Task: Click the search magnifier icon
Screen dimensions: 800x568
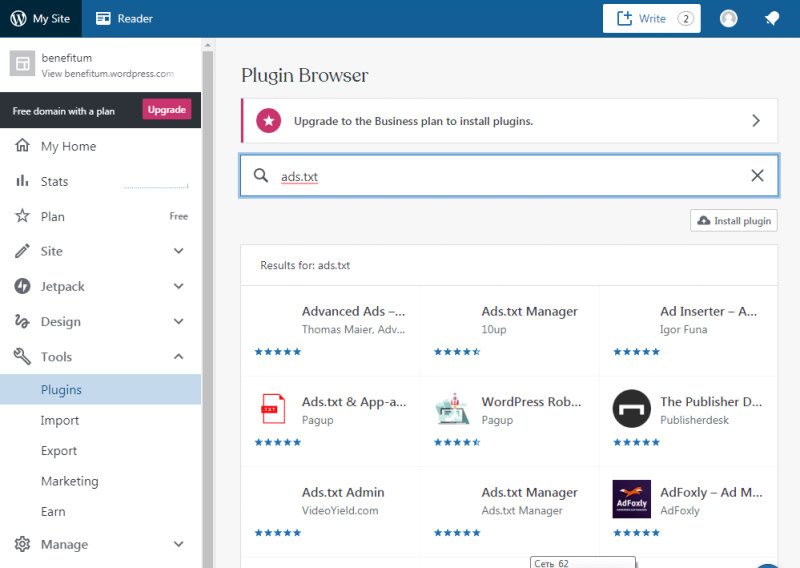Action: (x=261, y=176)
